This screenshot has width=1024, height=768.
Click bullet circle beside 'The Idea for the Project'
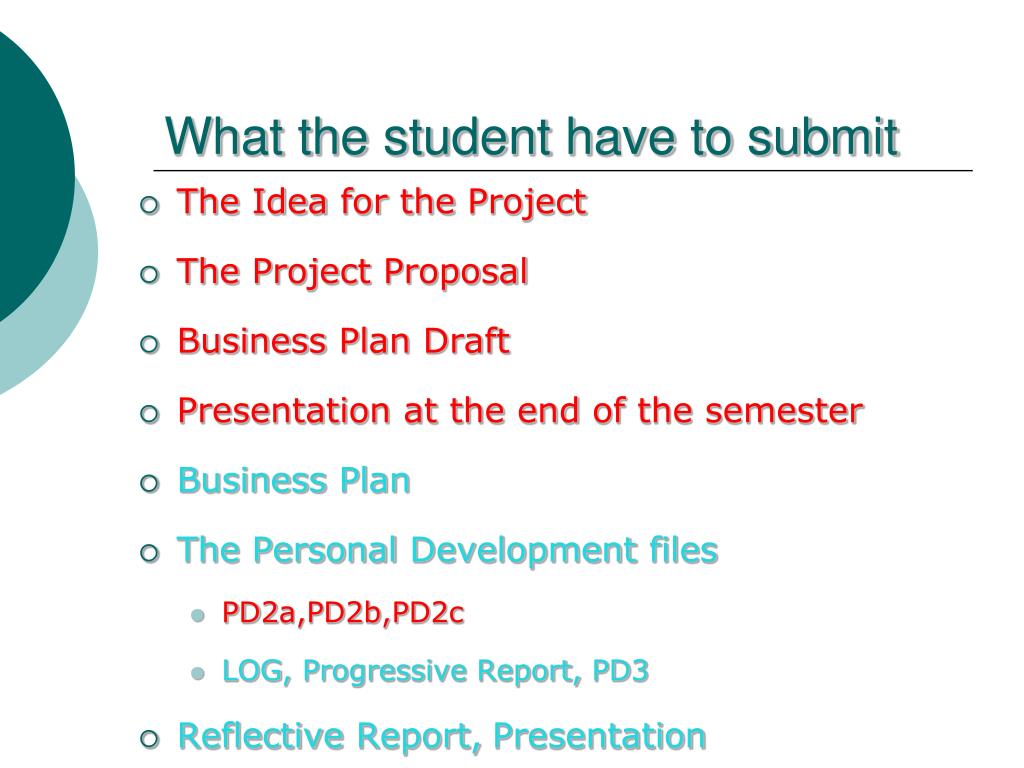click(x=150, y=206)
